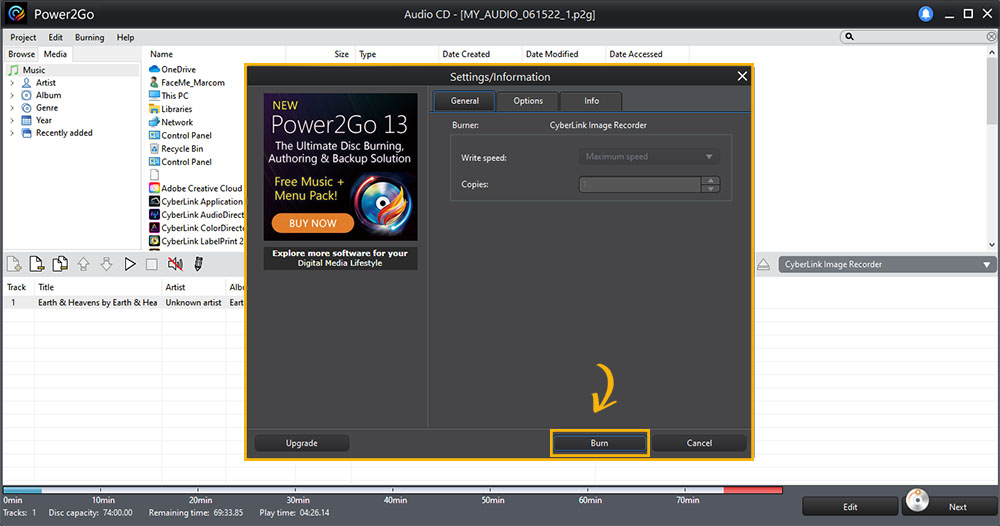This screenshot has width=1000, height=526.
Task: Decrease Copies with the down stepper arrow
Action: [710, 189]
